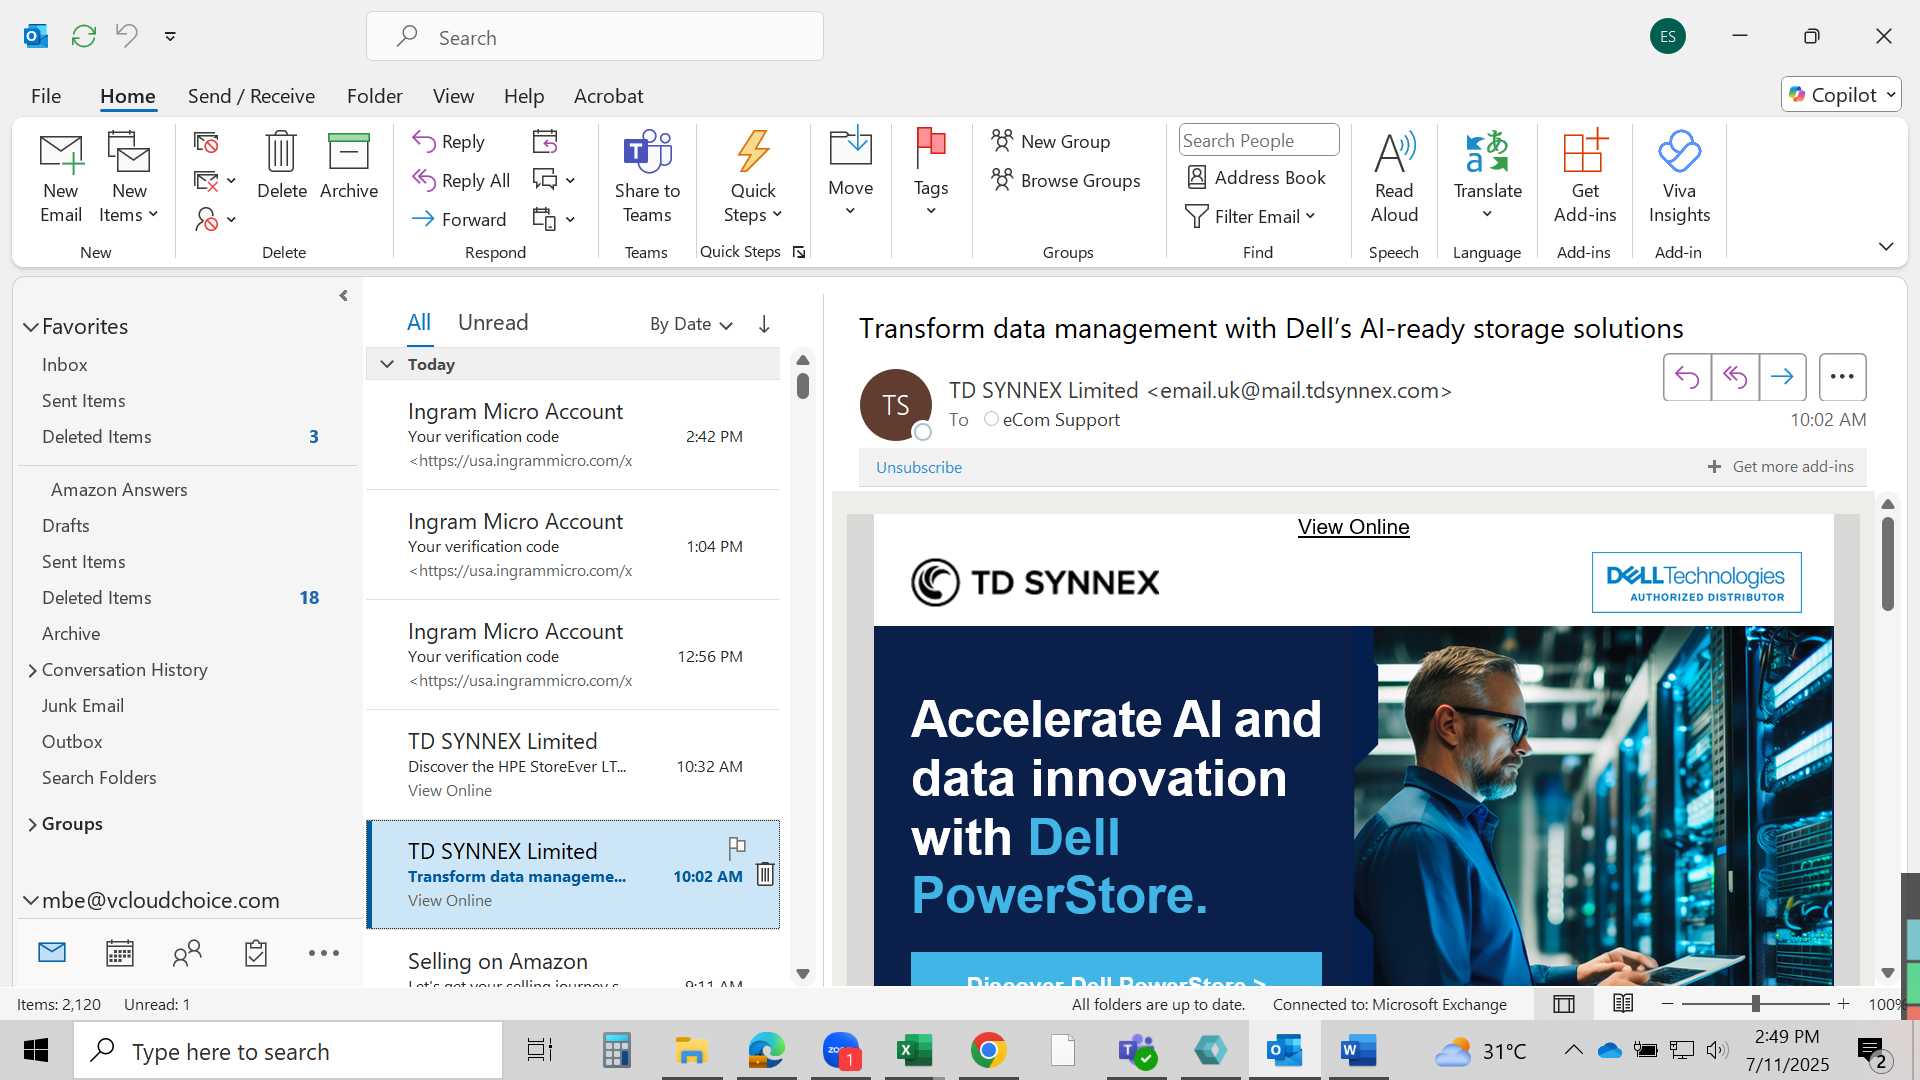
Task: Open Quick Steps dropdown
Action: (753, 178)
